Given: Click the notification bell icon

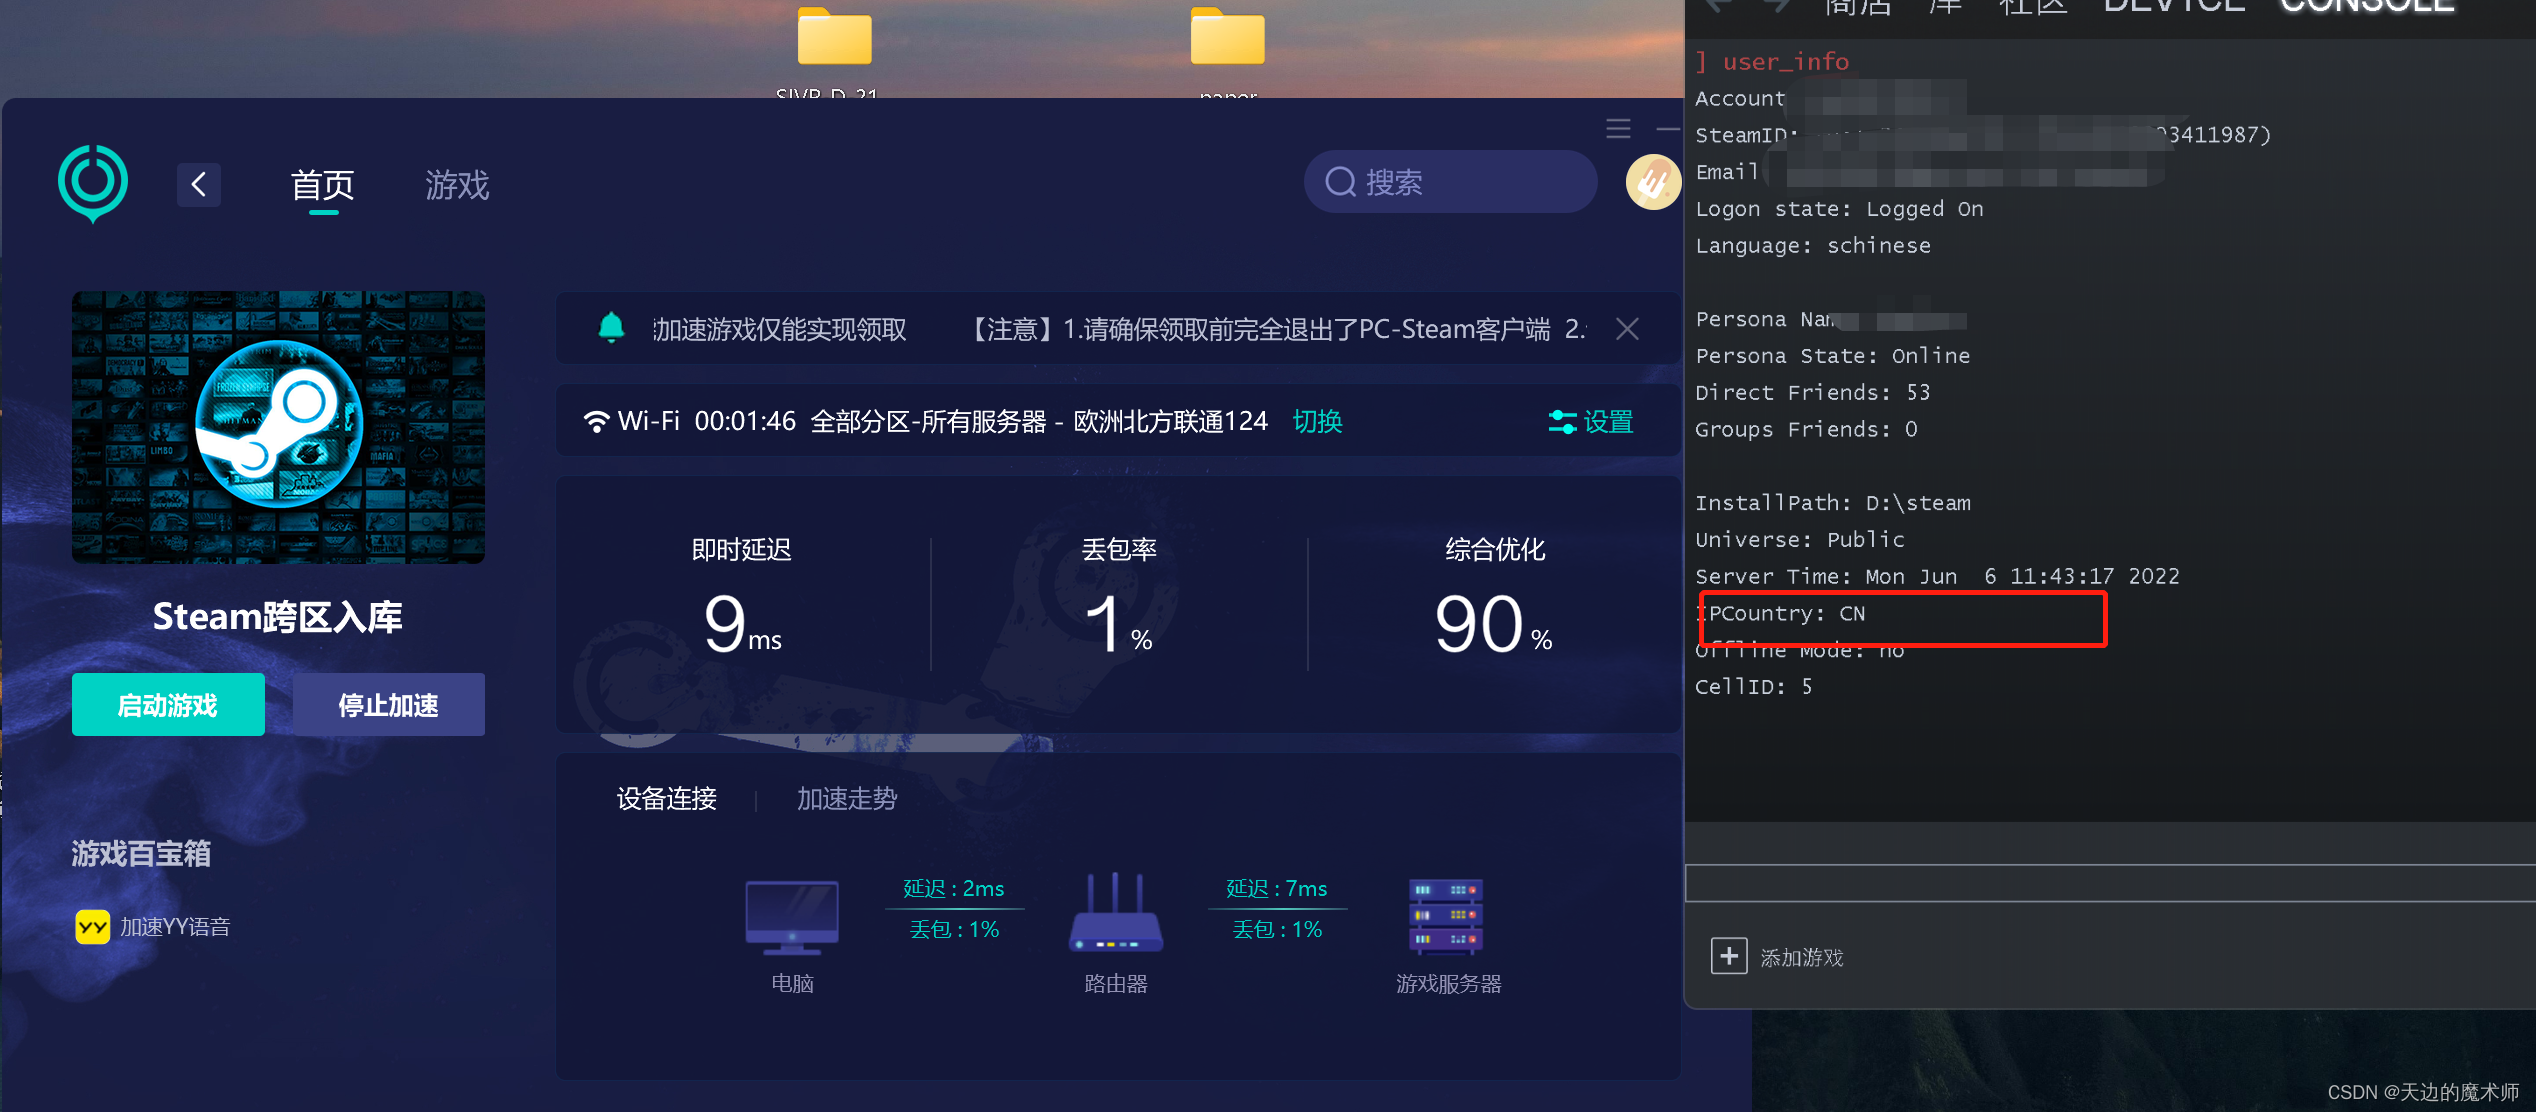Looking at the screenshot, I should point(611,327).
